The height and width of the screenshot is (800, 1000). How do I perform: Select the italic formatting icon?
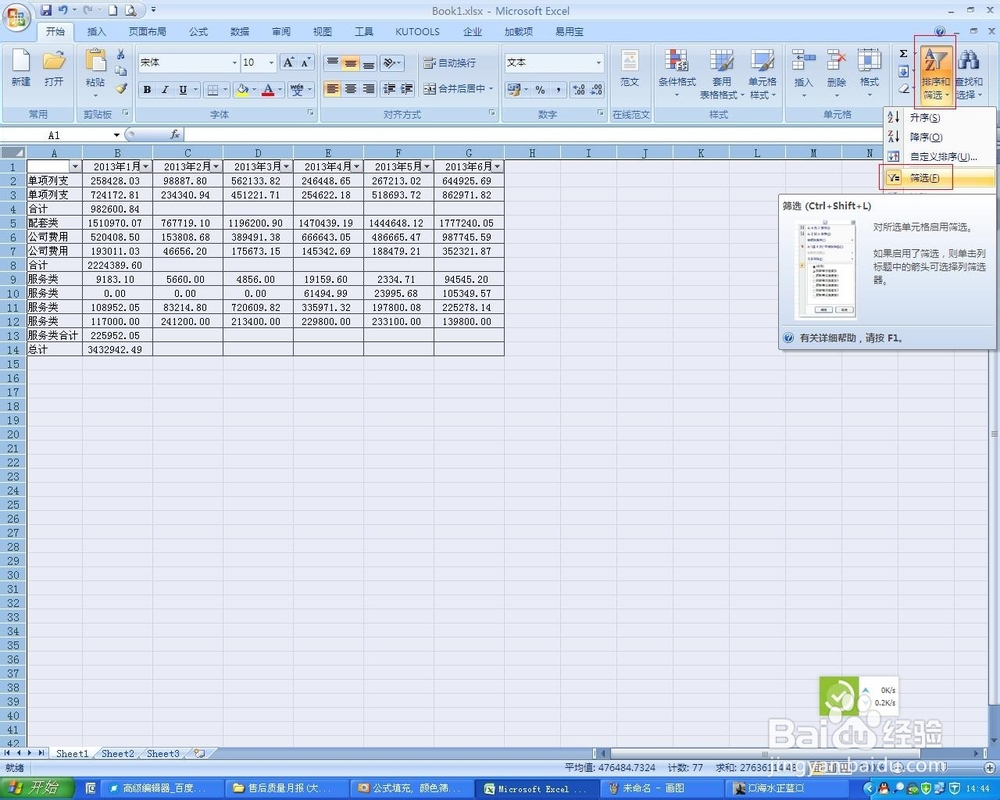click(x=163, y=90)
